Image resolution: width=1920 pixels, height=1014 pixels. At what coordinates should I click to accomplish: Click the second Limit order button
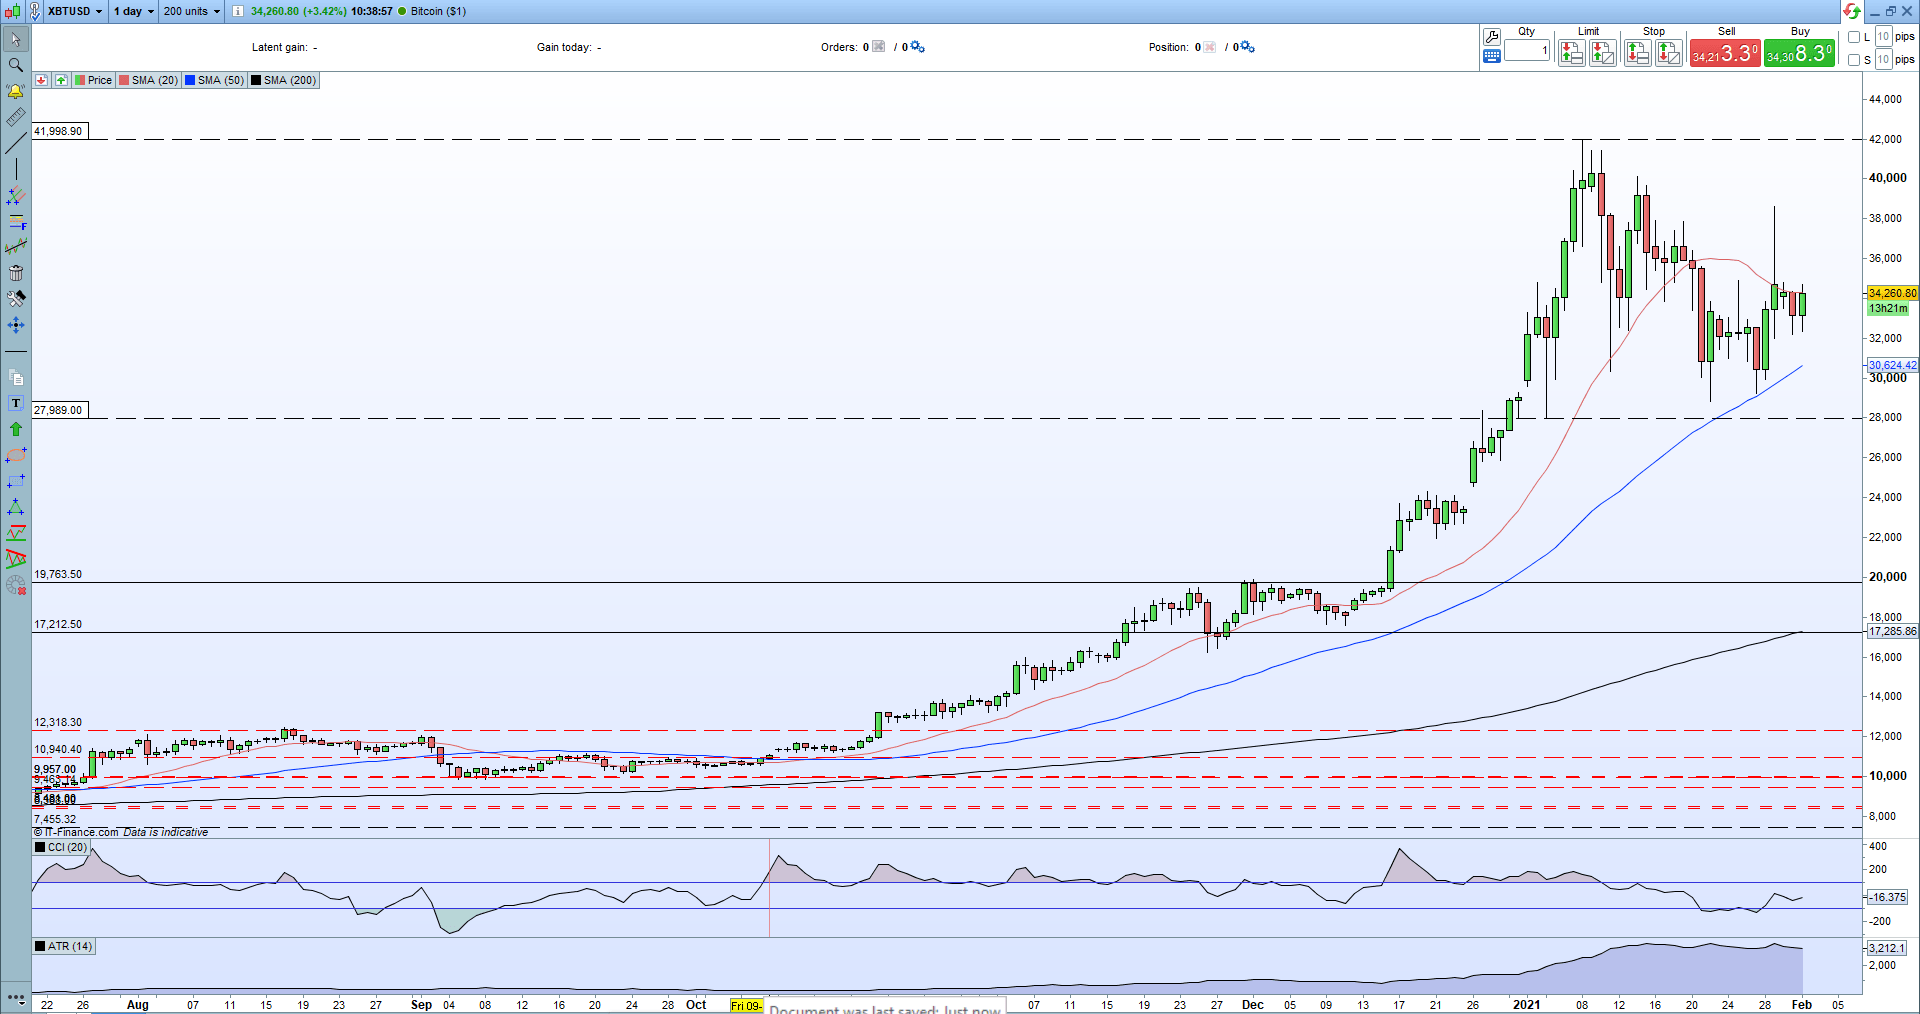coord(1603,53)
